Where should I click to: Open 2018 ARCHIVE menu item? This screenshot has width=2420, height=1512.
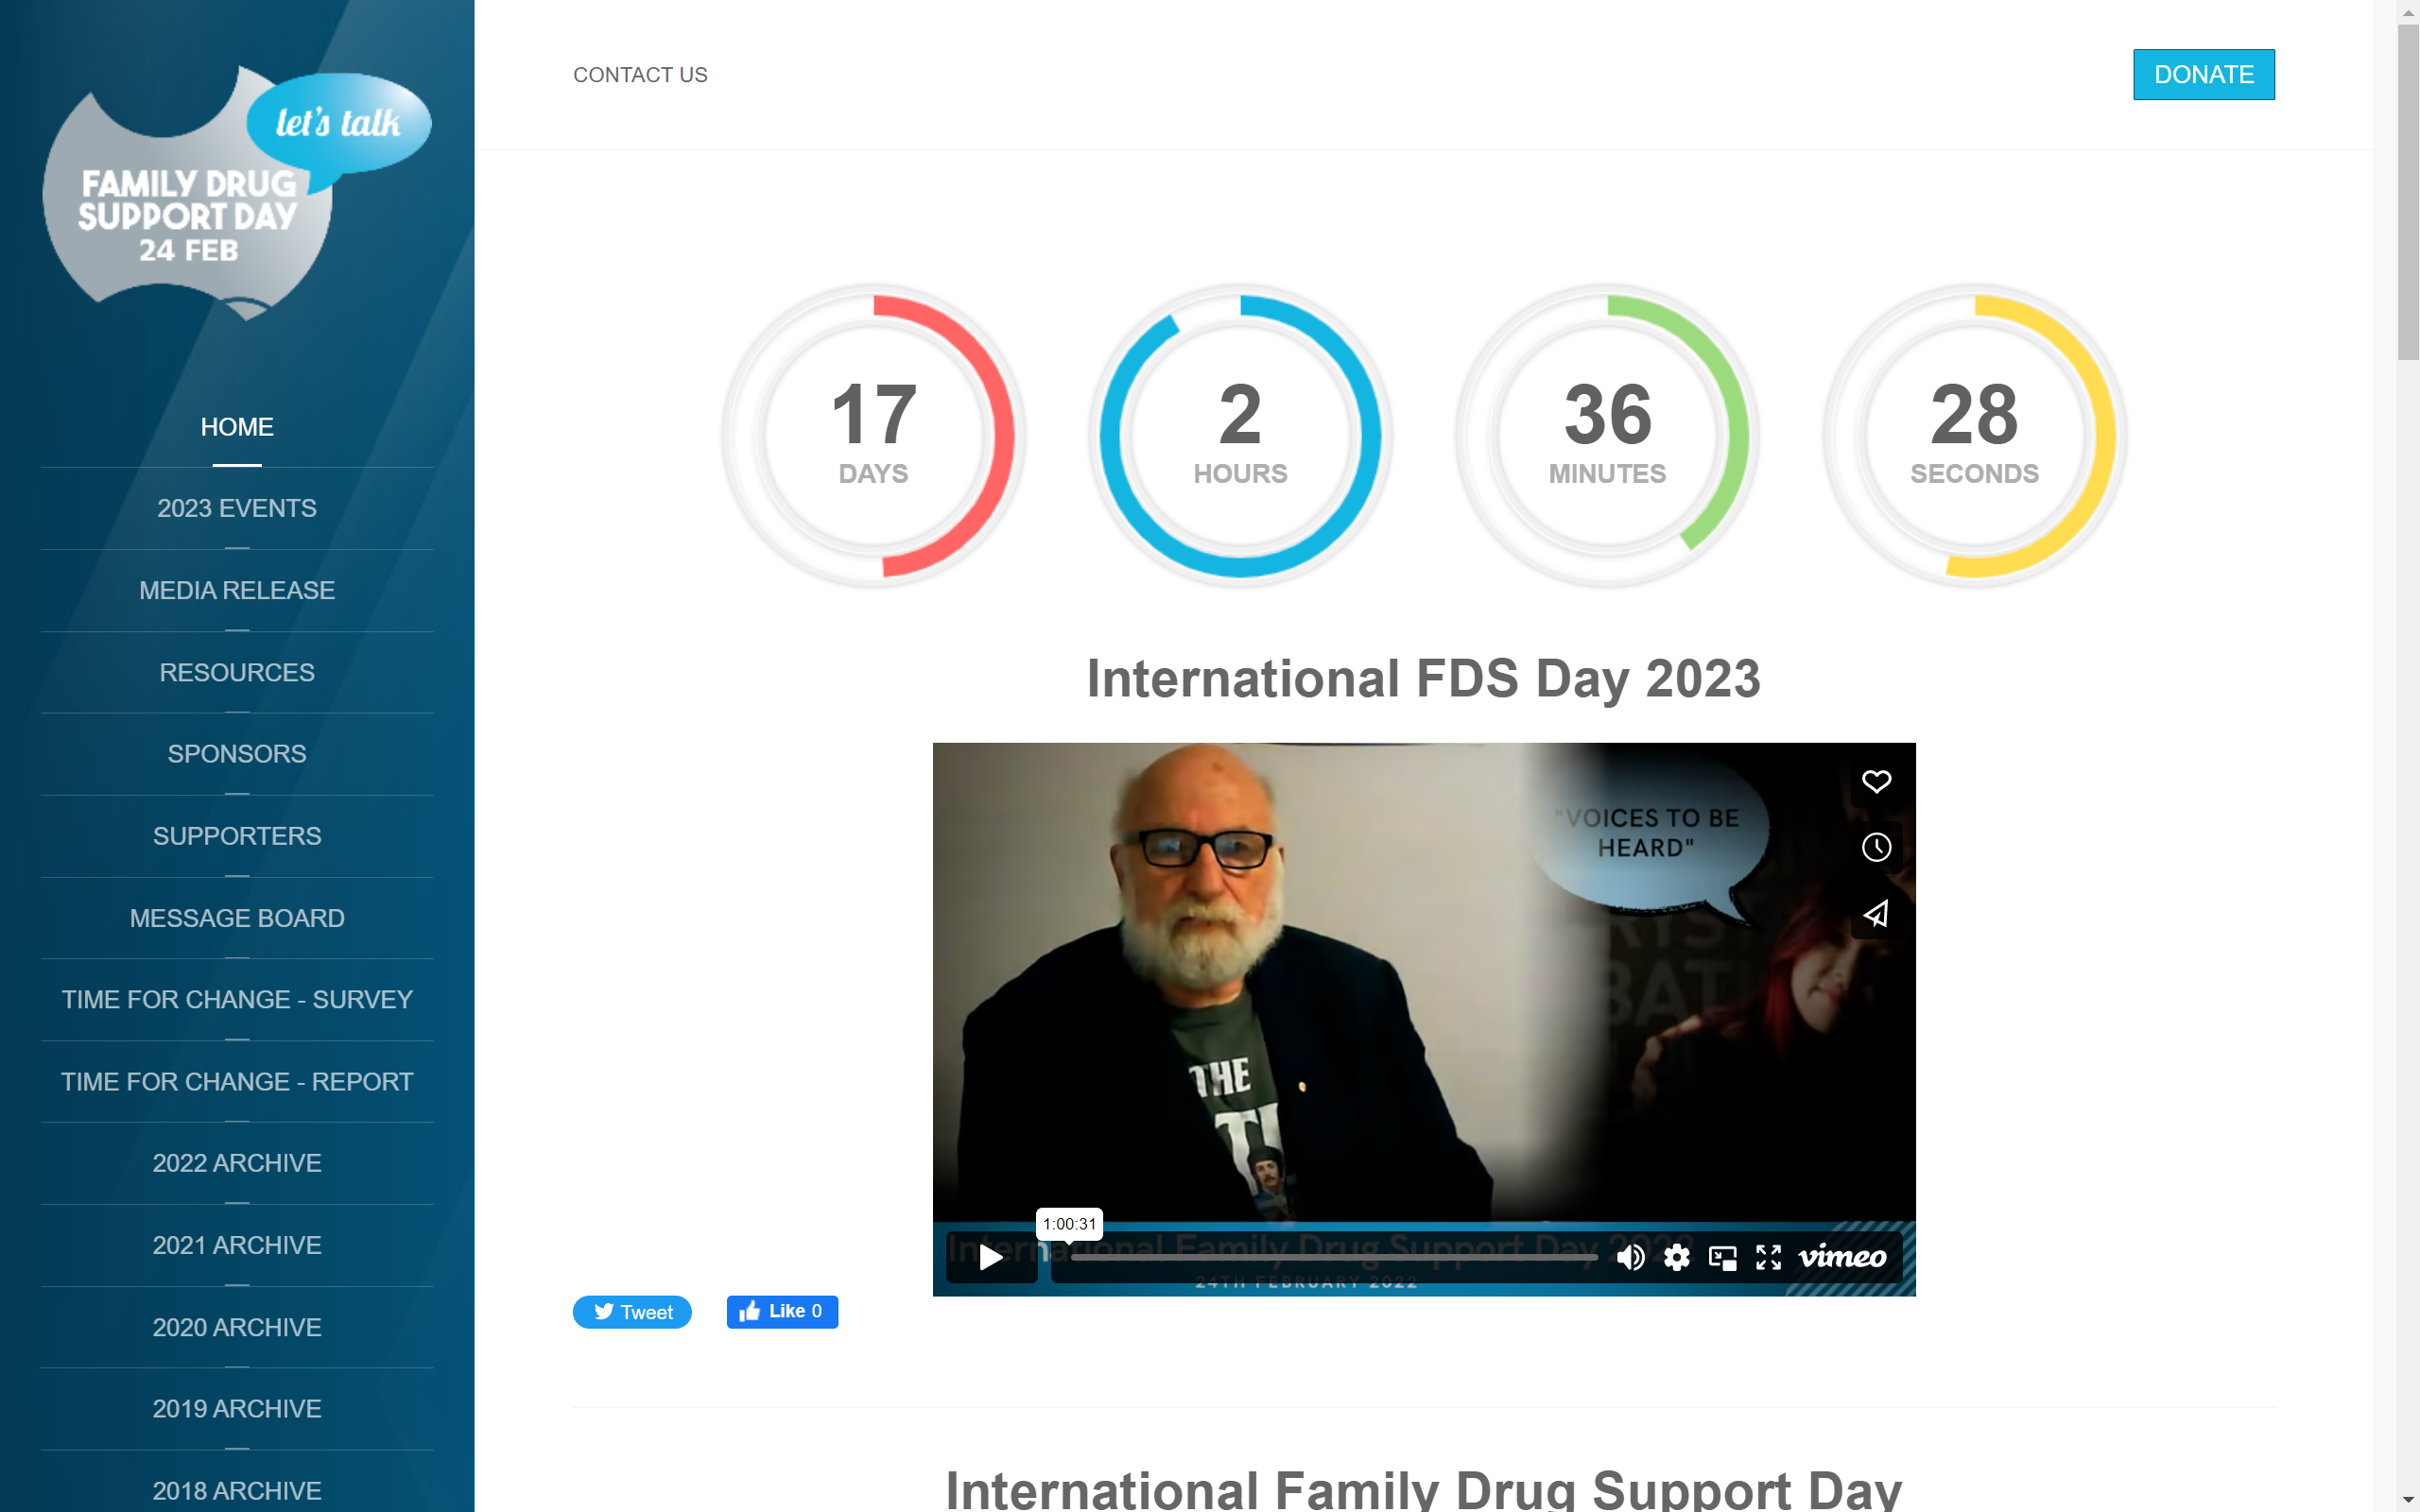click(237, 1490)
